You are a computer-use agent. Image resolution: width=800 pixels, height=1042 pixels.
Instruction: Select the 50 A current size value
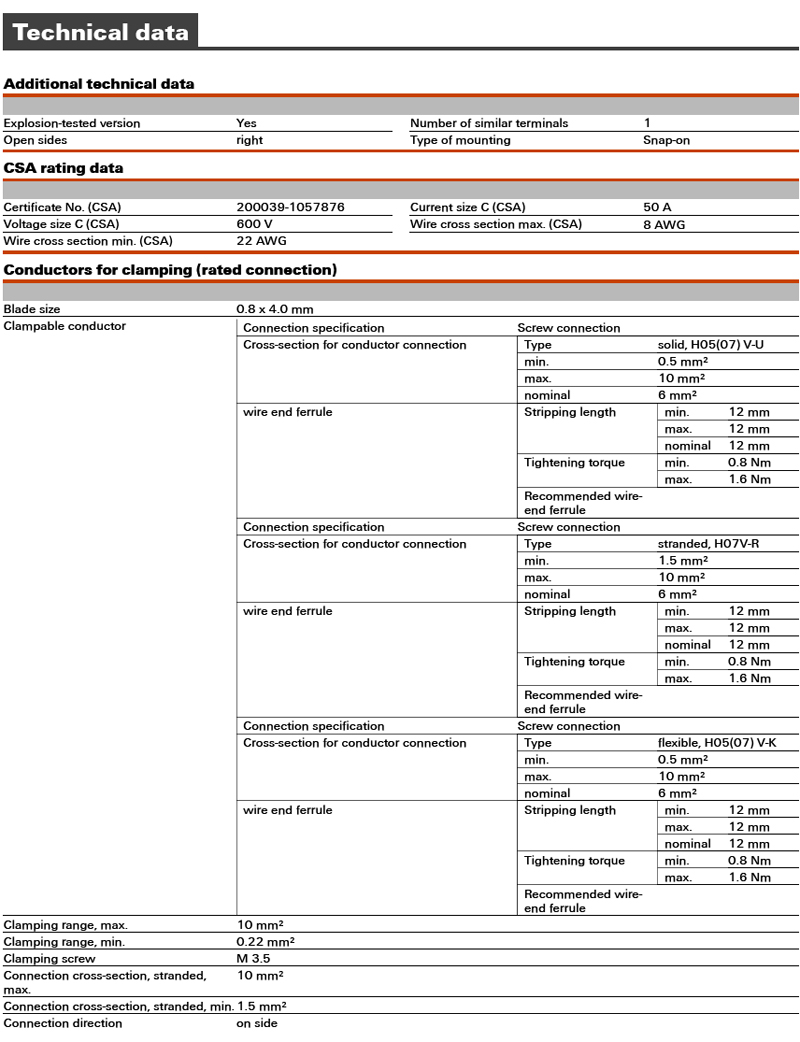pos(657,207)
